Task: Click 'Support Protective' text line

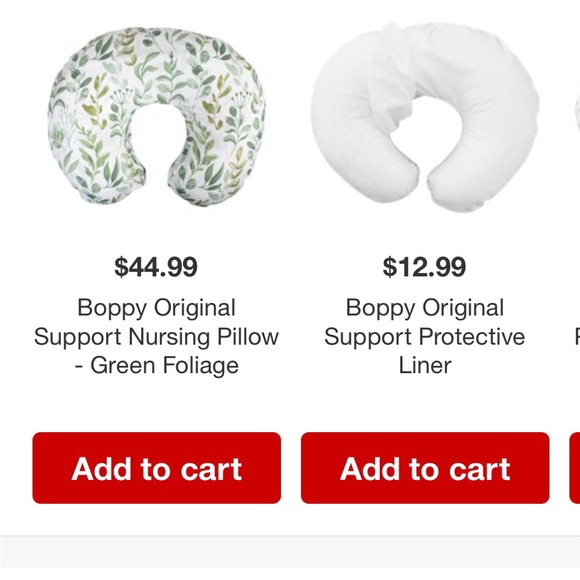Action: click(425, 337)
